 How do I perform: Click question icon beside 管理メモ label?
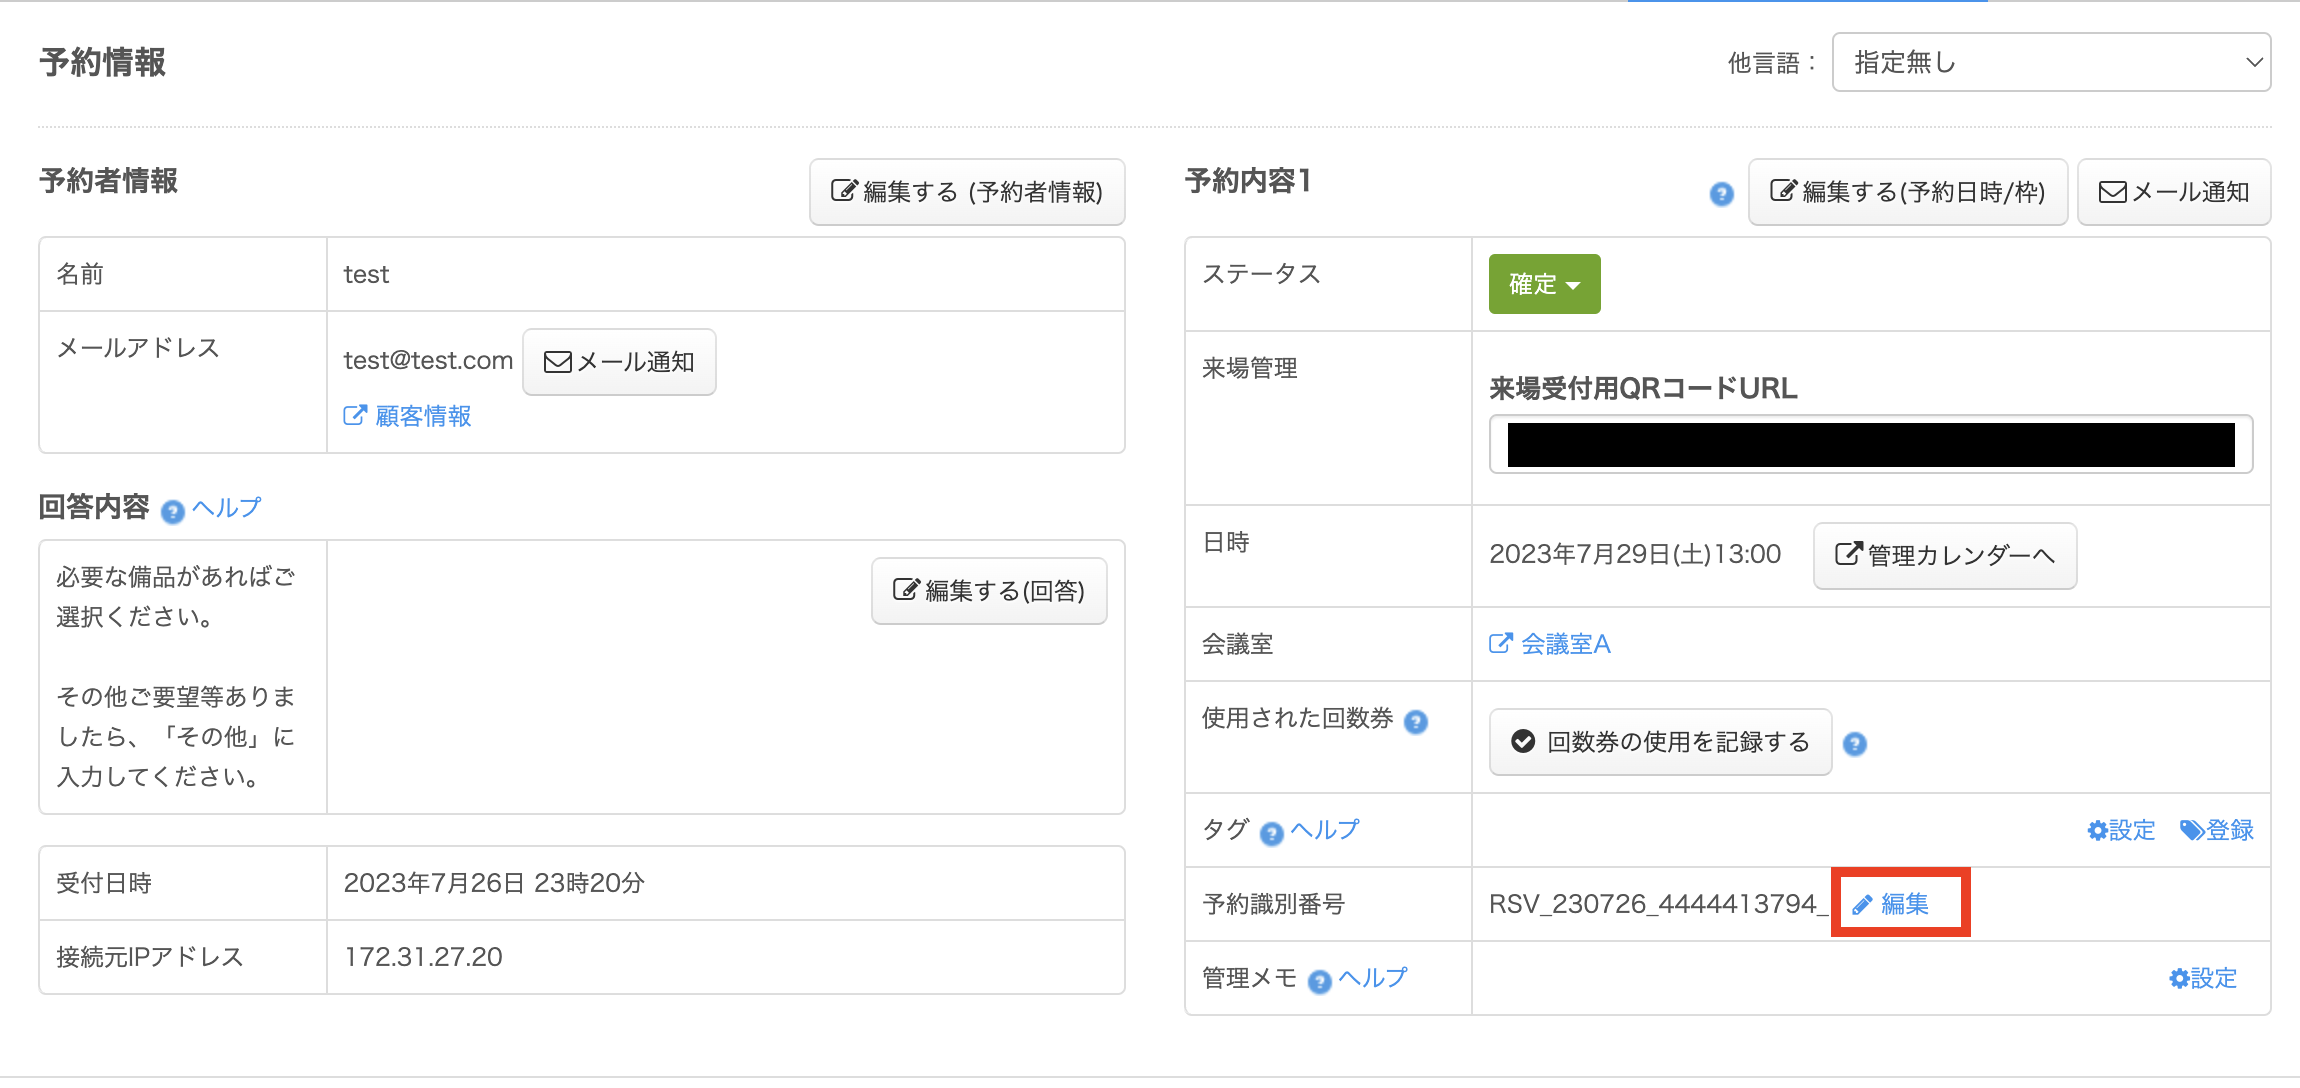point(1319,982)
